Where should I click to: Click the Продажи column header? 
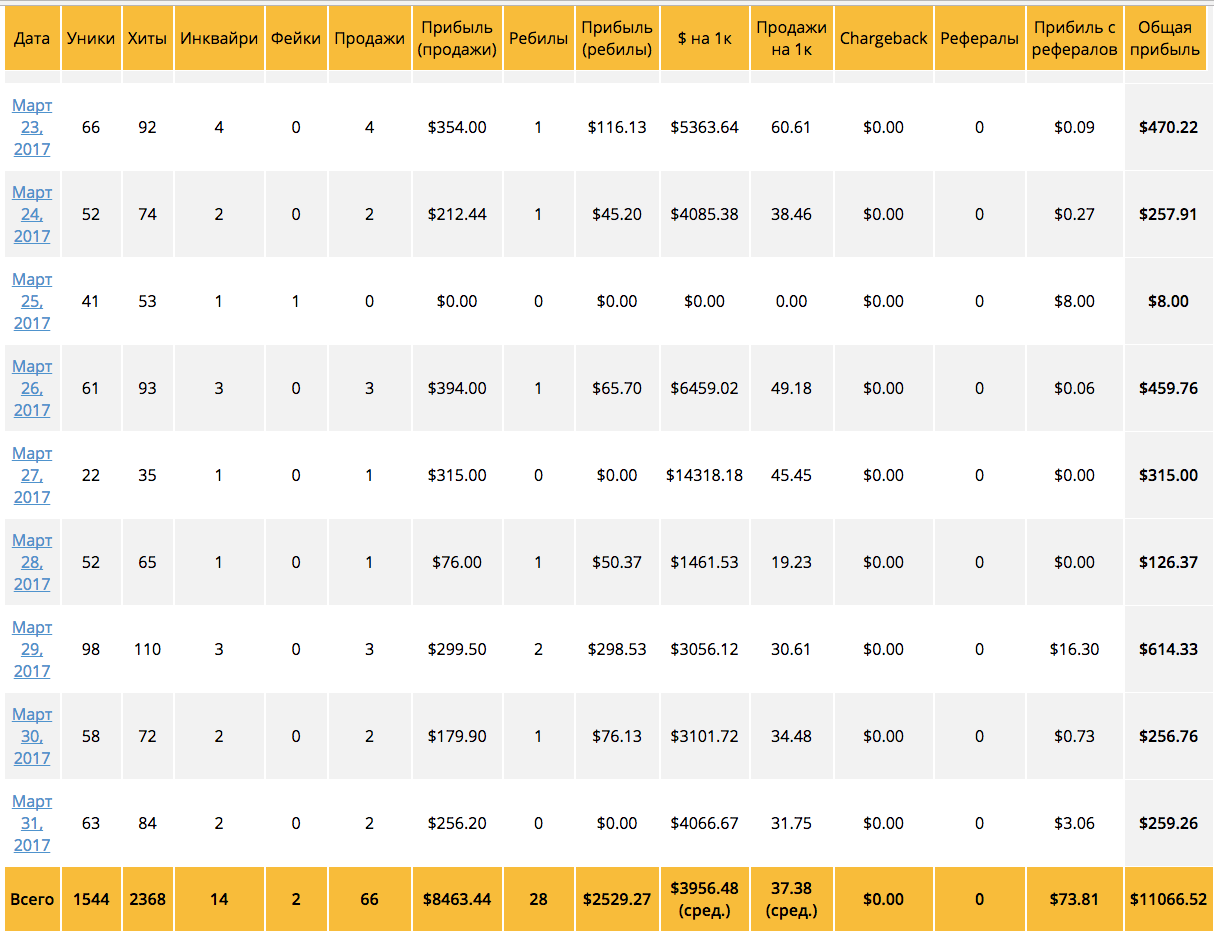click(x=369, y=39)
